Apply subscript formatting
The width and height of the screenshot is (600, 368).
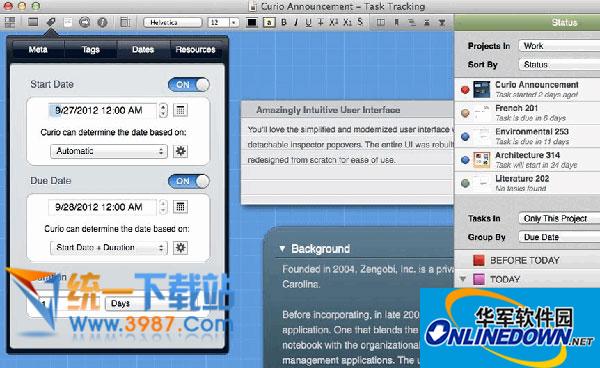[347, 22]
